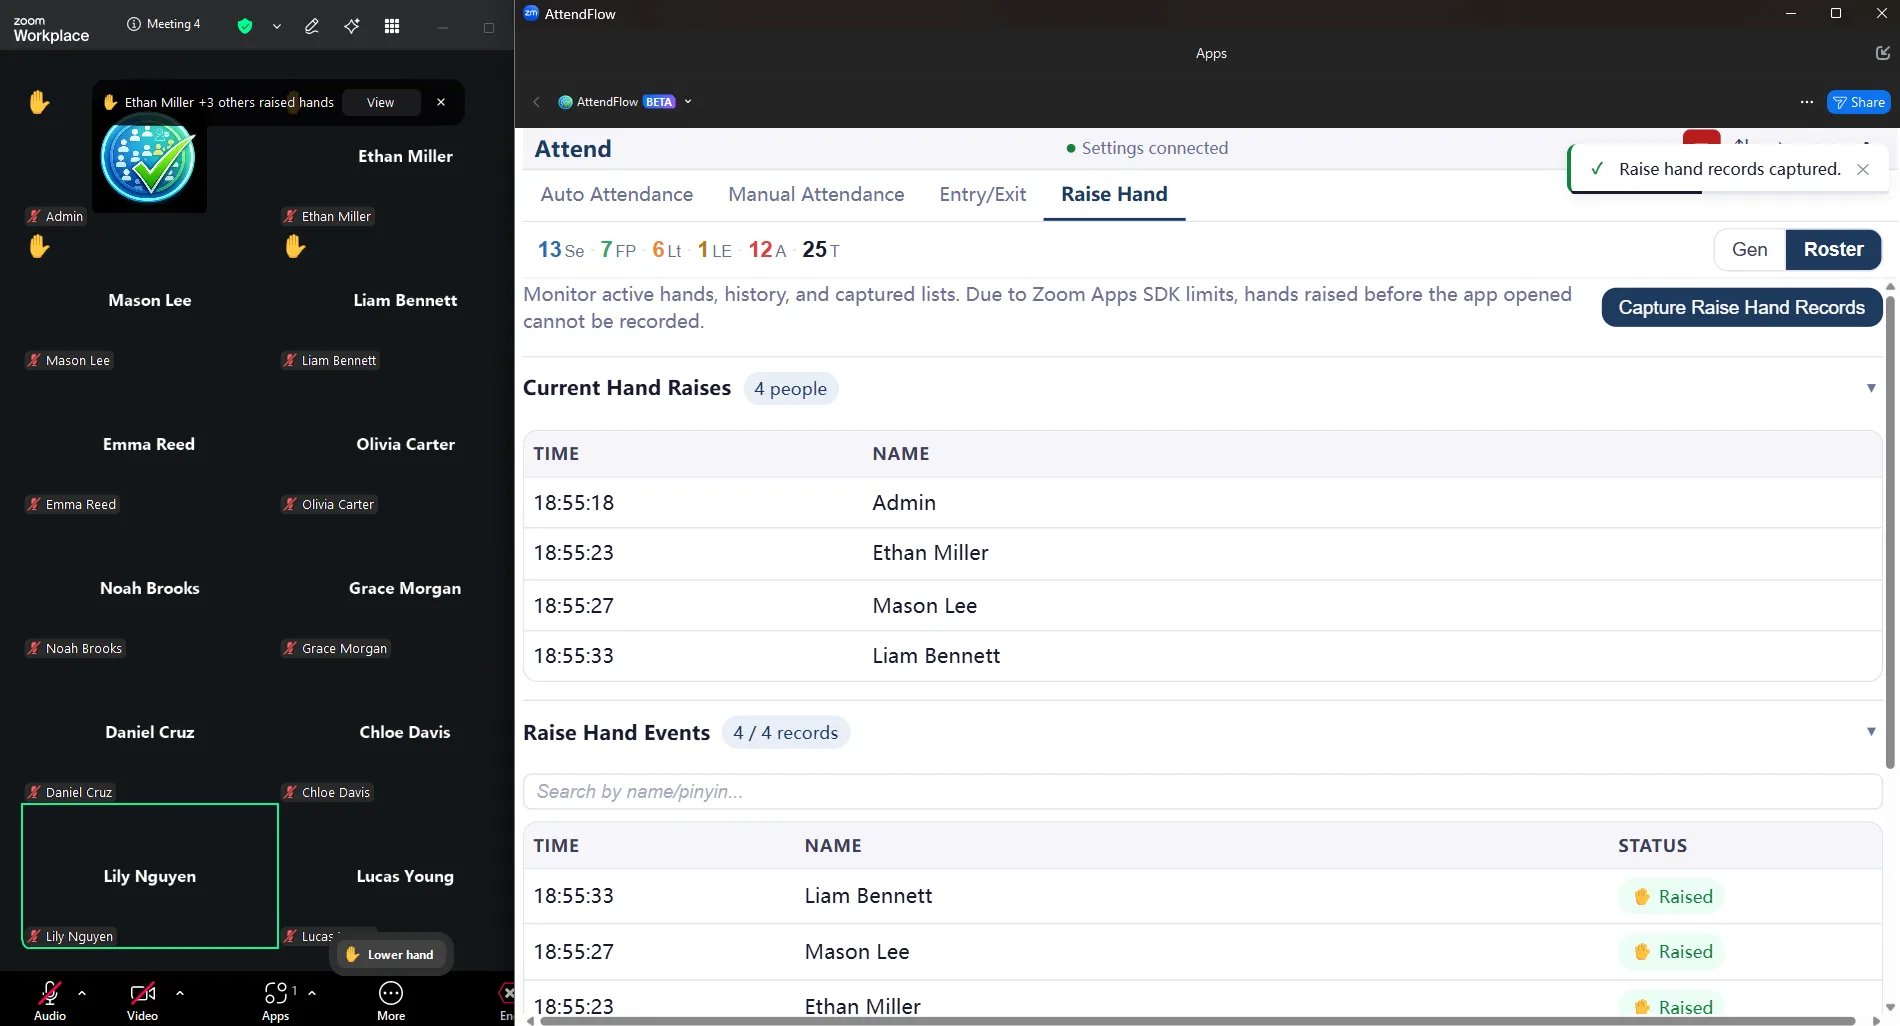The width and height of the screenshot is (1900, 1026).
Task: Click the Share button
Action: (x=1858, y=102)
